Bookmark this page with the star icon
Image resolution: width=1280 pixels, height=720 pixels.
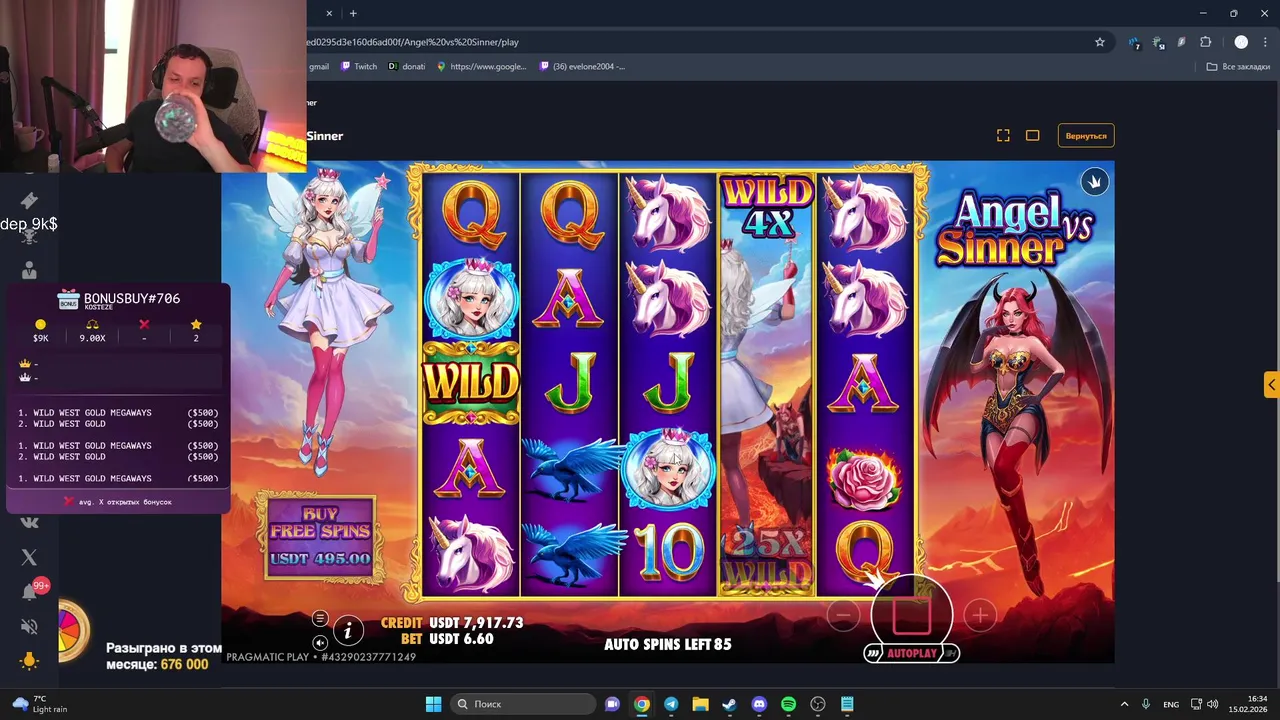coord(1100,42)
